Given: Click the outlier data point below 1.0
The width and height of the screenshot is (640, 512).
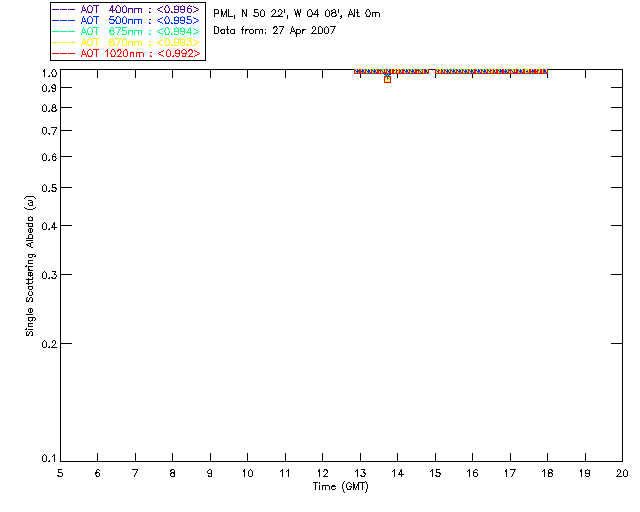Looking at the screenshot, I should pyautogui.click(x=387, y=79).
